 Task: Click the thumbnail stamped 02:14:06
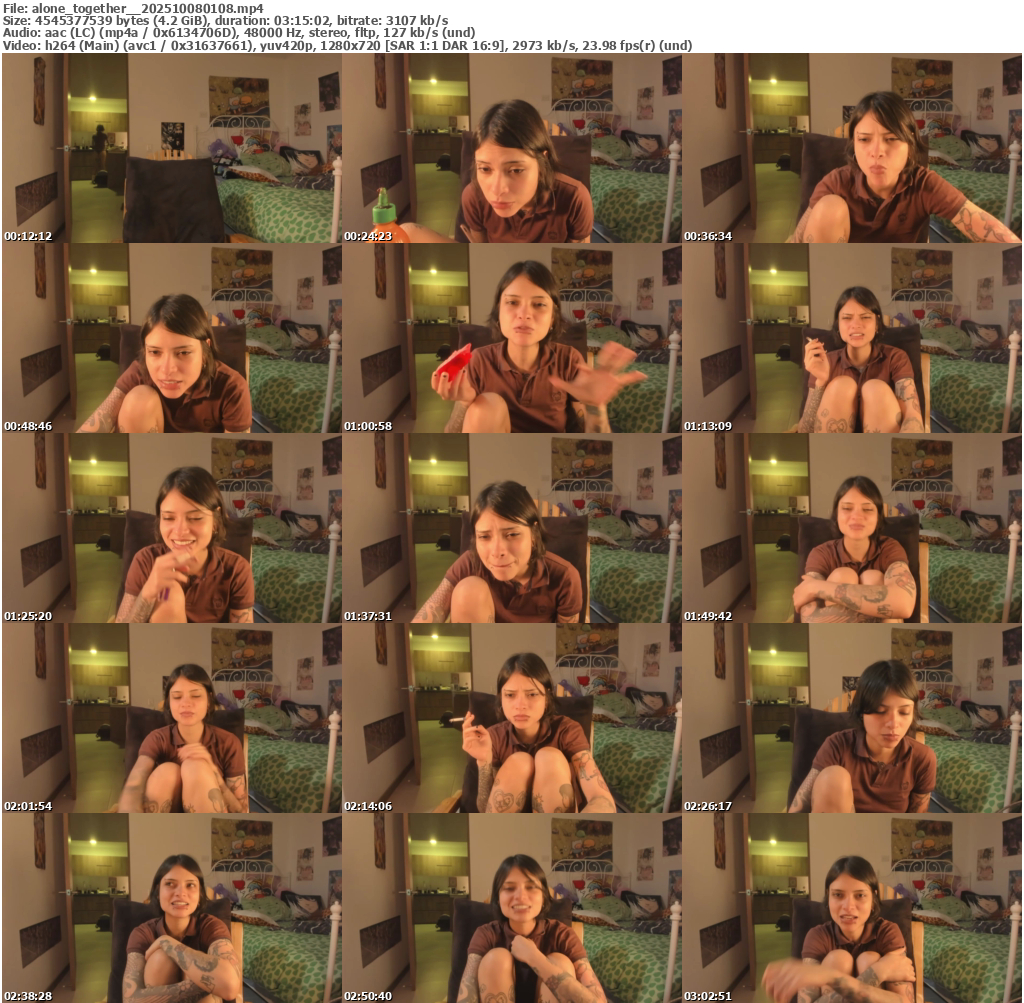point(511,719)
